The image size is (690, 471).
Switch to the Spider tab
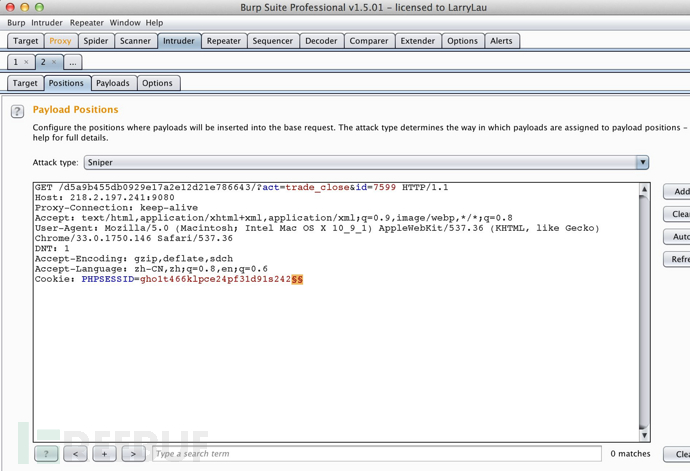click(x=95, y=41)
